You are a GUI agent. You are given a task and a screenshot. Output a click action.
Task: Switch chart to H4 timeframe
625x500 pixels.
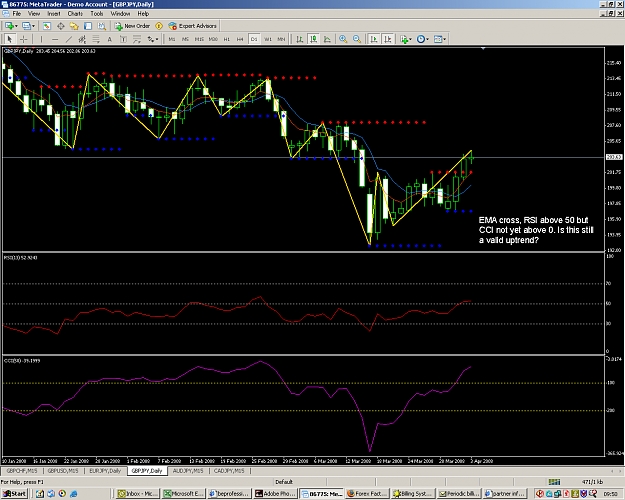pos(240,39)
